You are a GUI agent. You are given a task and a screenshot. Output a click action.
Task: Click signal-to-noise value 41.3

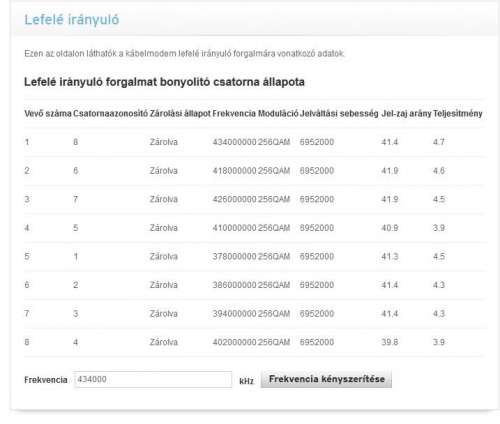click(390, 257)
